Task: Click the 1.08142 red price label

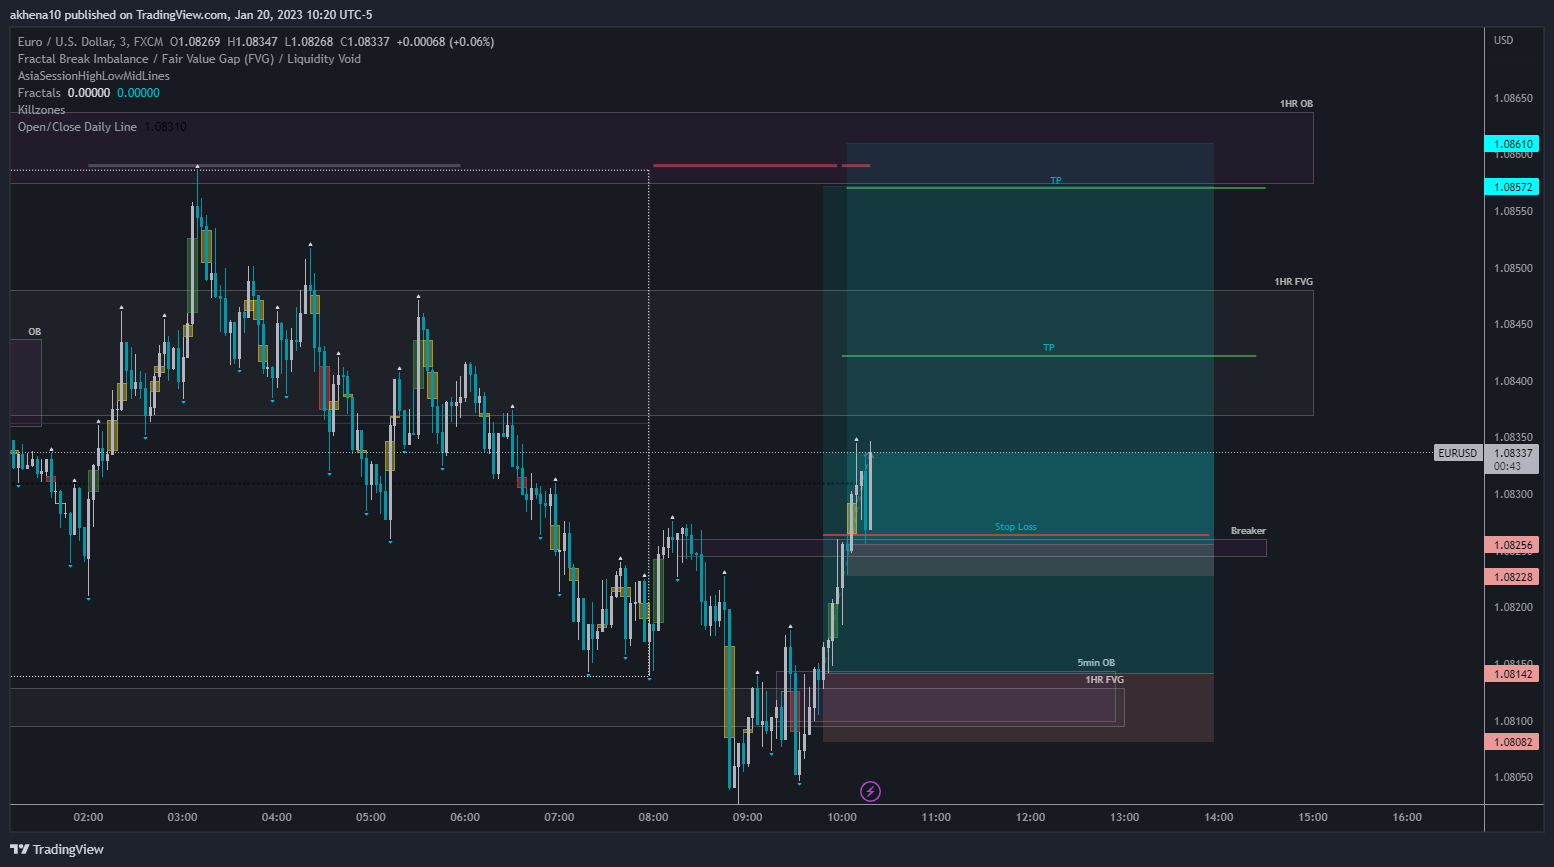Action: click(x=1512, y=674)
